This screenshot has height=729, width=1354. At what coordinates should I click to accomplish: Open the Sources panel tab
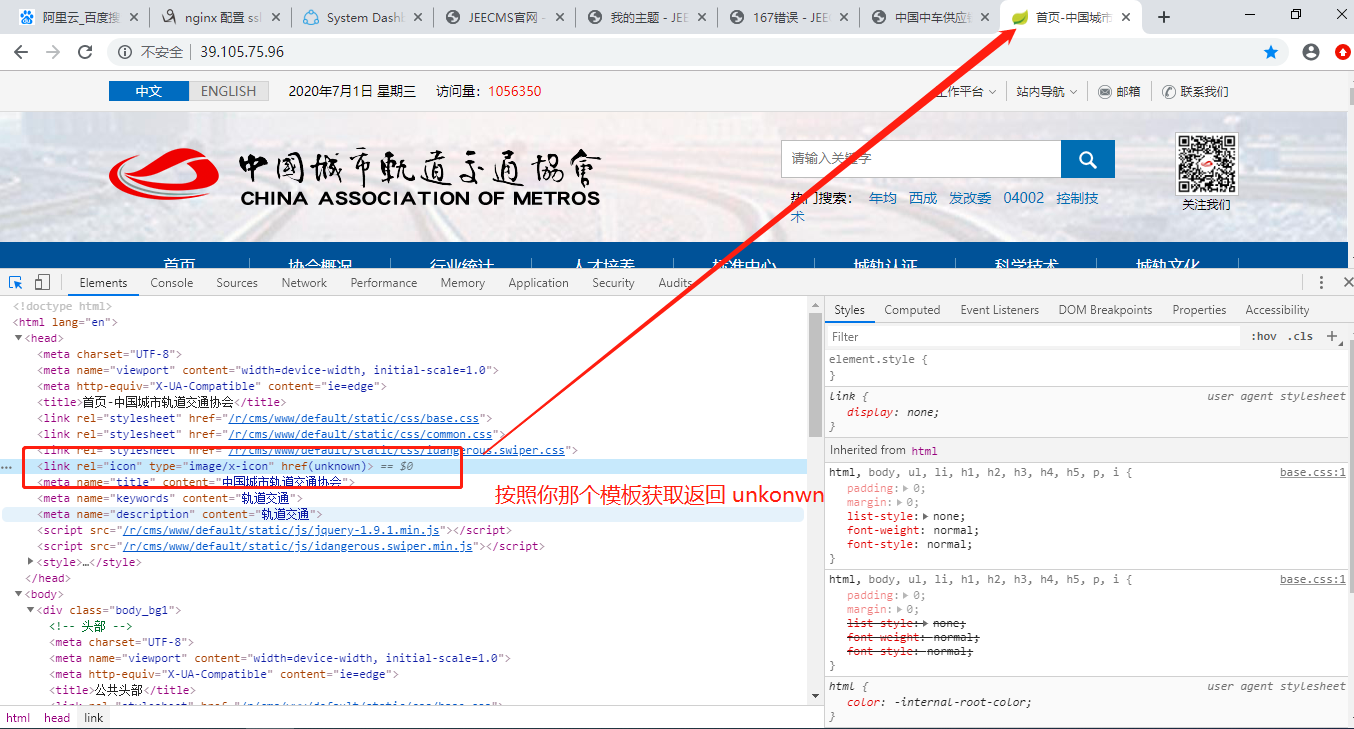[237, 283]
